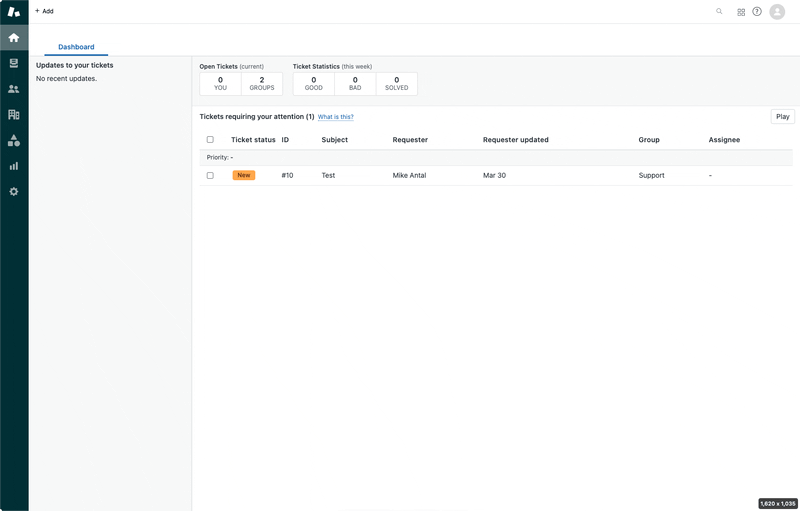Open the Customers people icon
This screenshot has height=511, width=800.
[14, 89]
